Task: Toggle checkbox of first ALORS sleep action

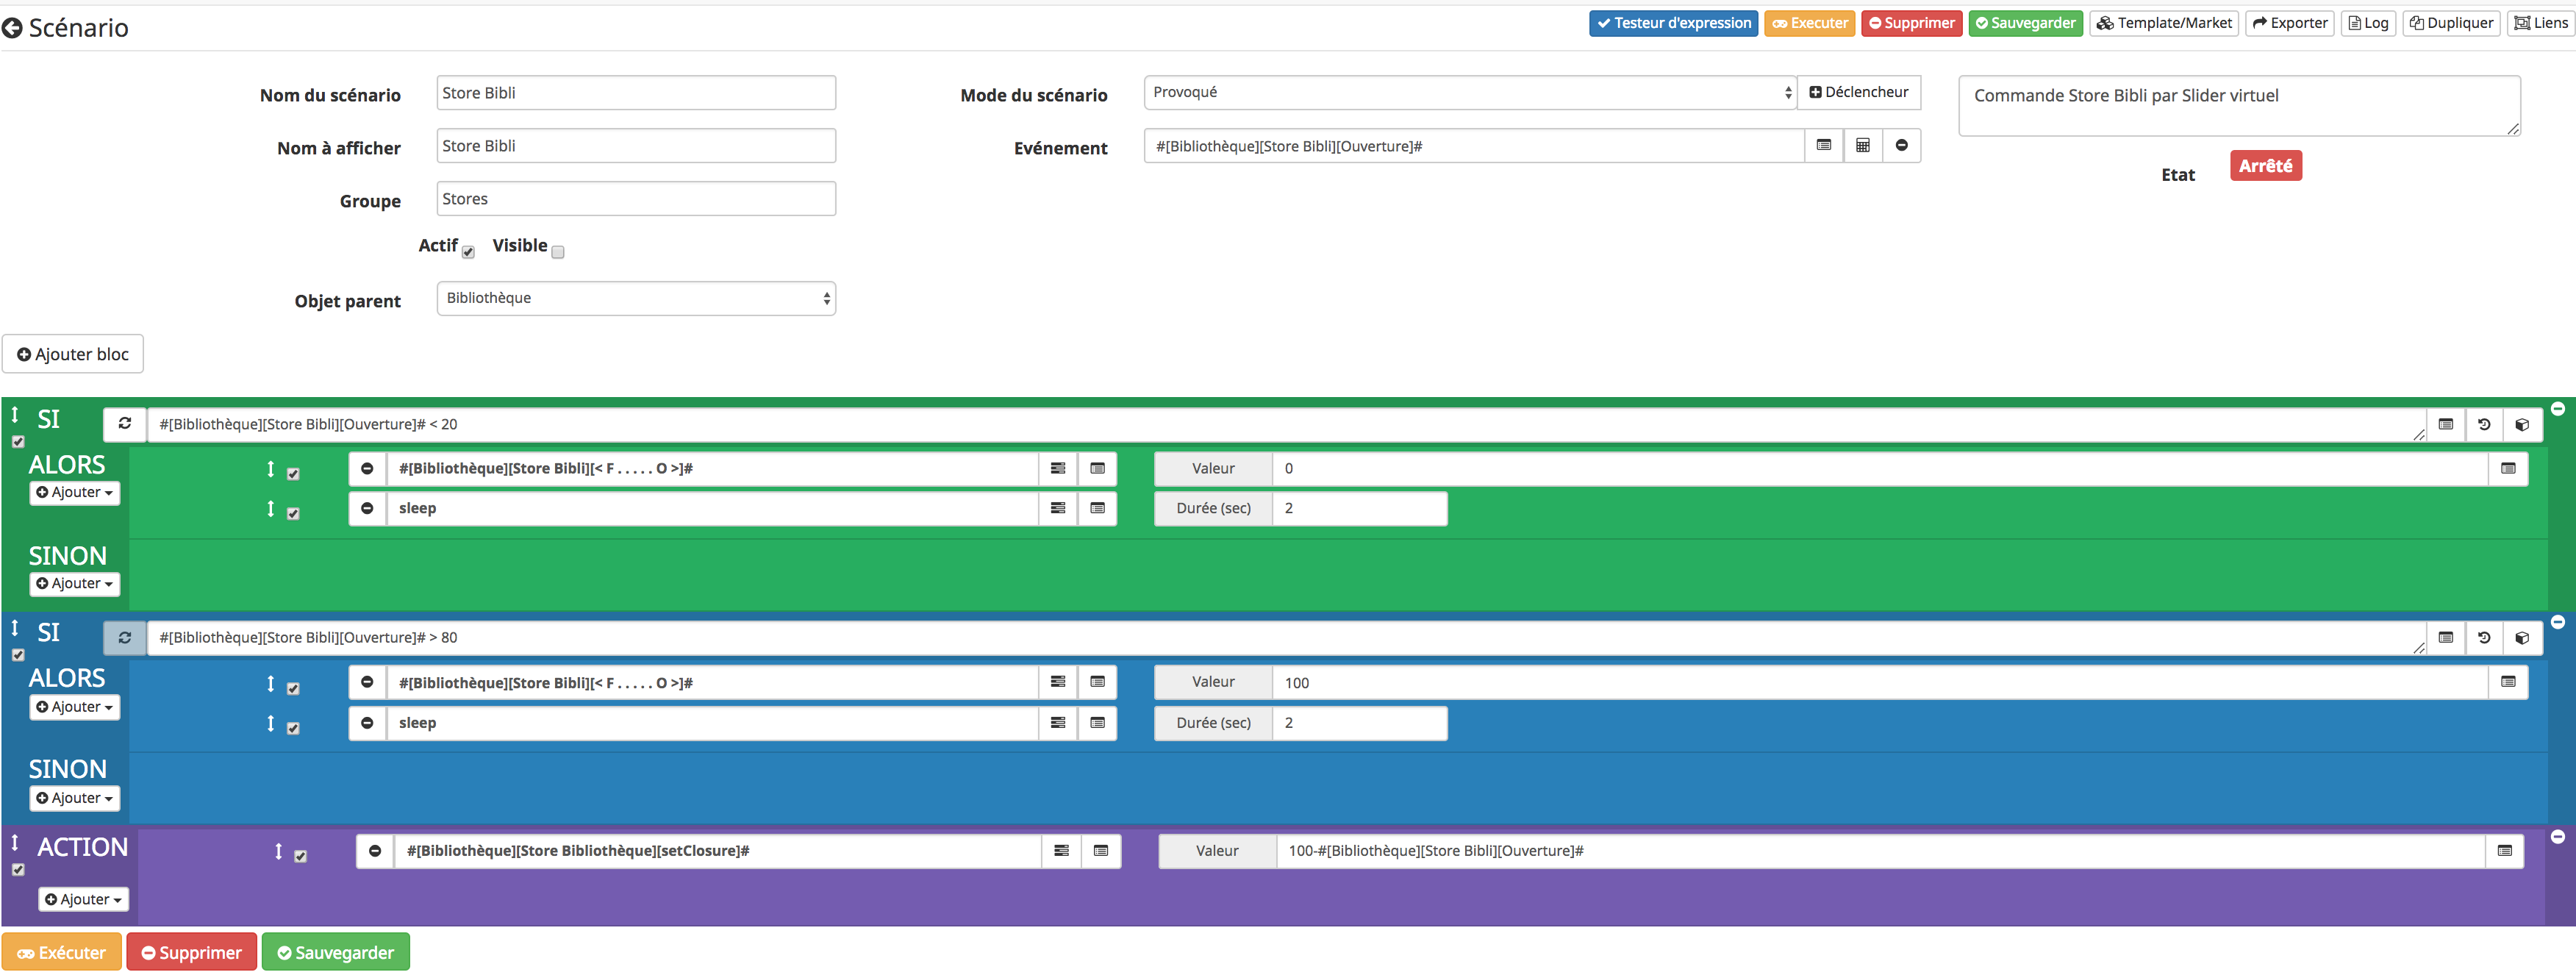Action: click(293, 514)
